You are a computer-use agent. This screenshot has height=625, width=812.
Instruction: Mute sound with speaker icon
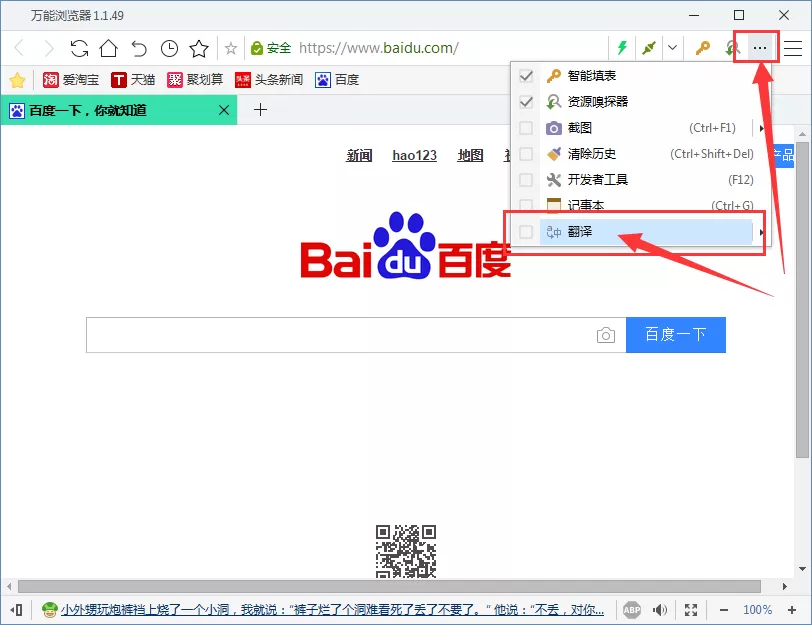[659, 610]
